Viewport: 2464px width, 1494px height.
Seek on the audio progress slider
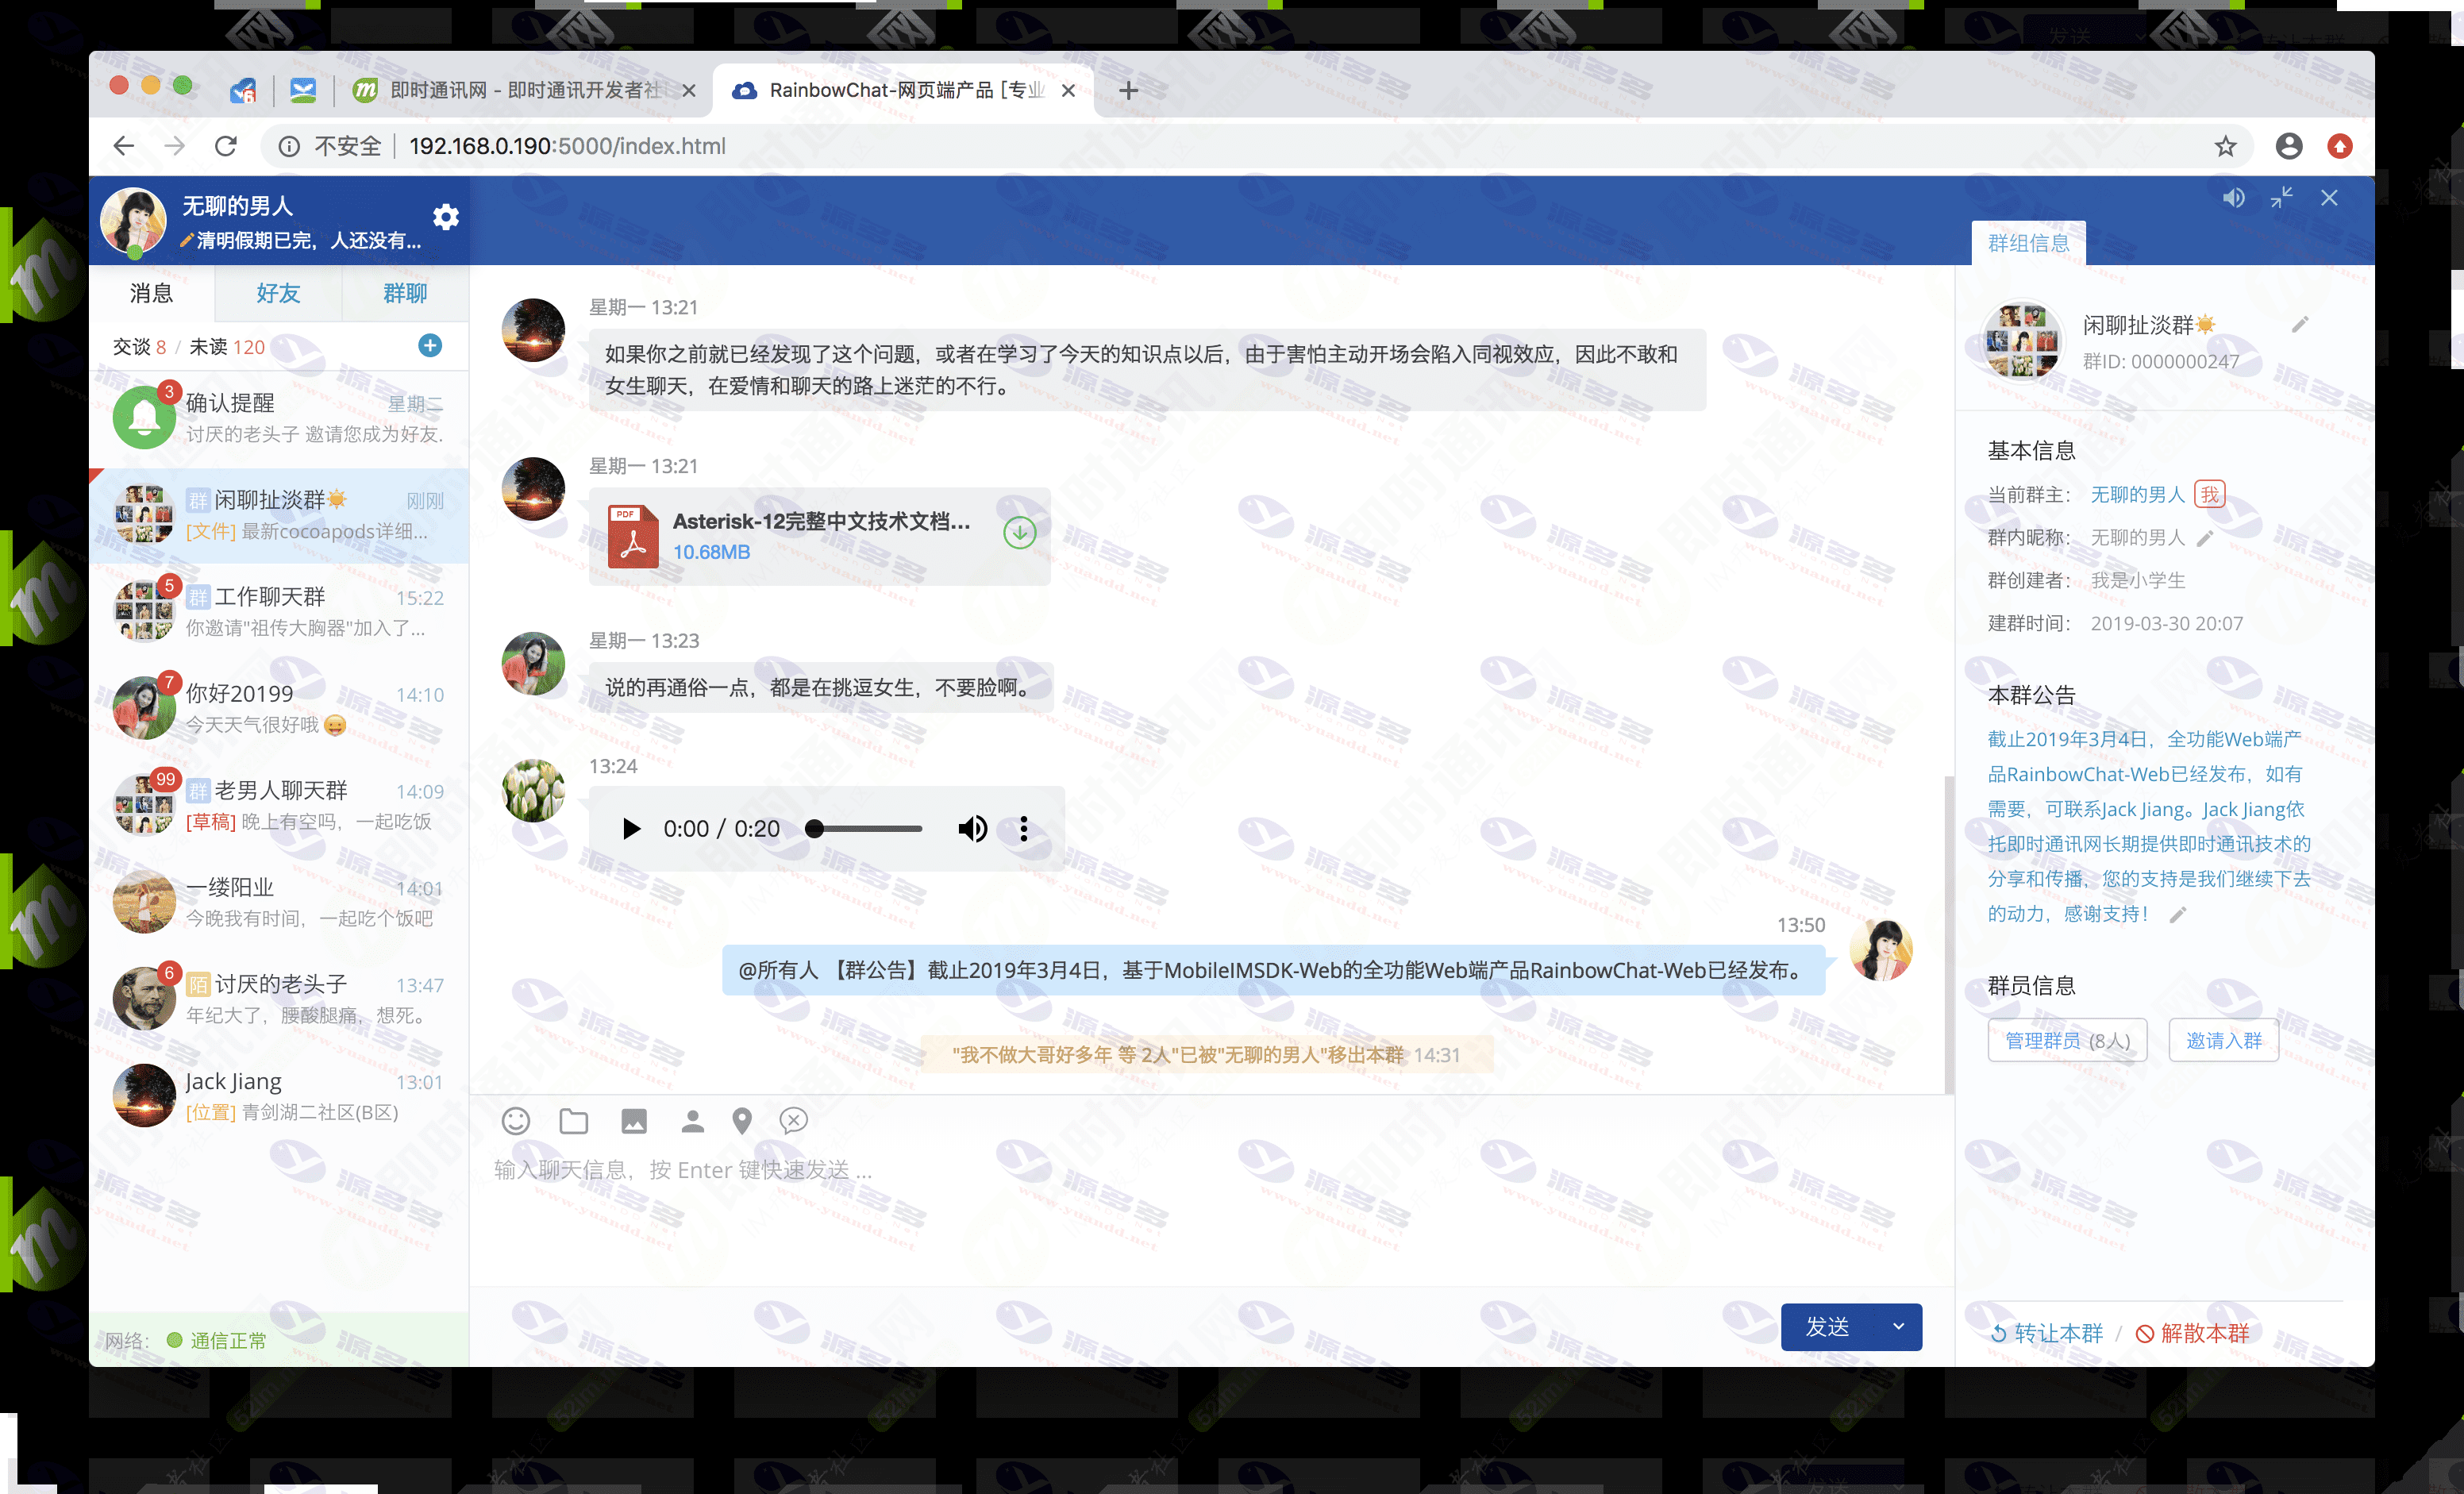[x=865, y=828]
